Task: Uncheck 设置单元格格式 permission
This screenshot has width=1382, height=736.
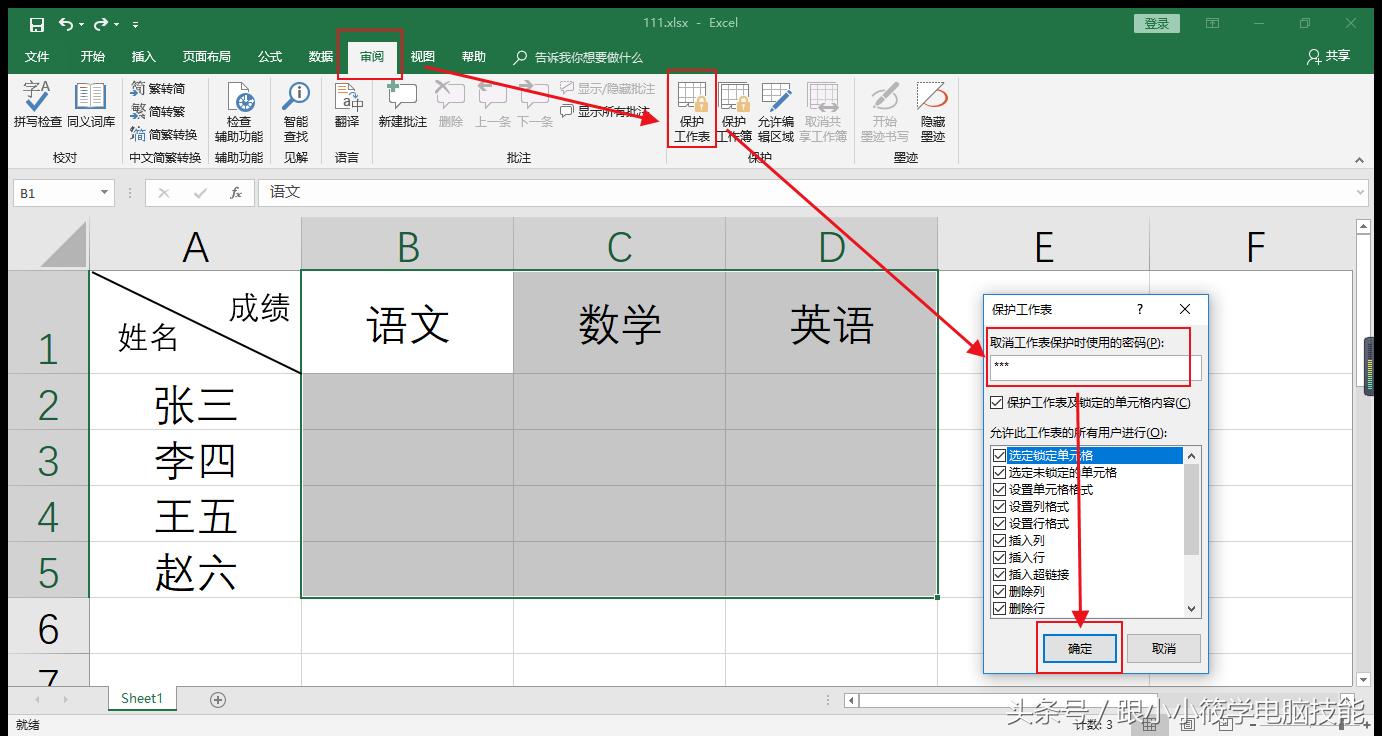Action: point(1000,489)
